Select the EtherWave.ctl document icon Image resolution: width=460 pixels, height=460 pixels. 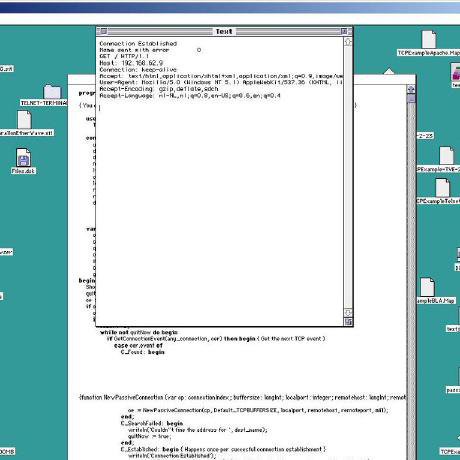(x=24, y=120)
